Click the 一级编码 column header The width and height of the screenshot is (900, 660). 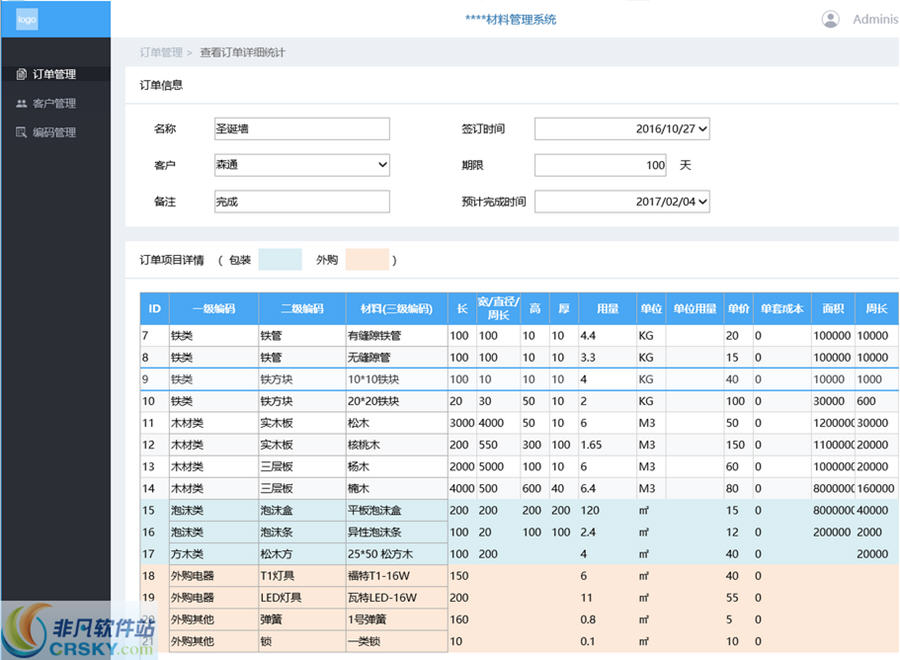214,309
